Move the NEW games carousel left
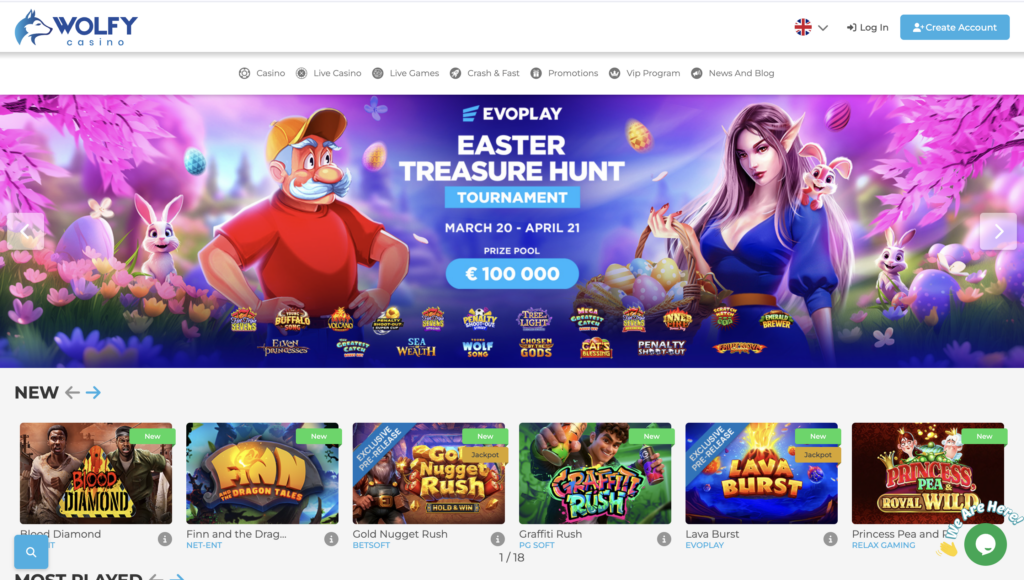This screenshot has height=580, width=1024. (72, 393)
